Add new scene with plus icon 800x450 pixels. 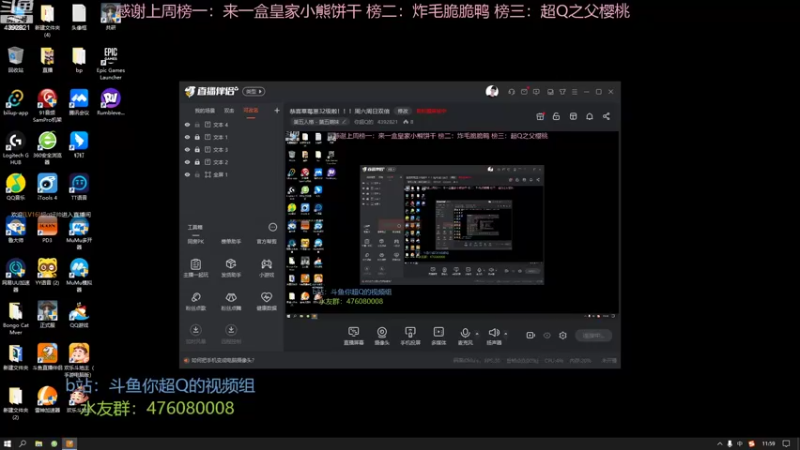(x=277, y=110)
